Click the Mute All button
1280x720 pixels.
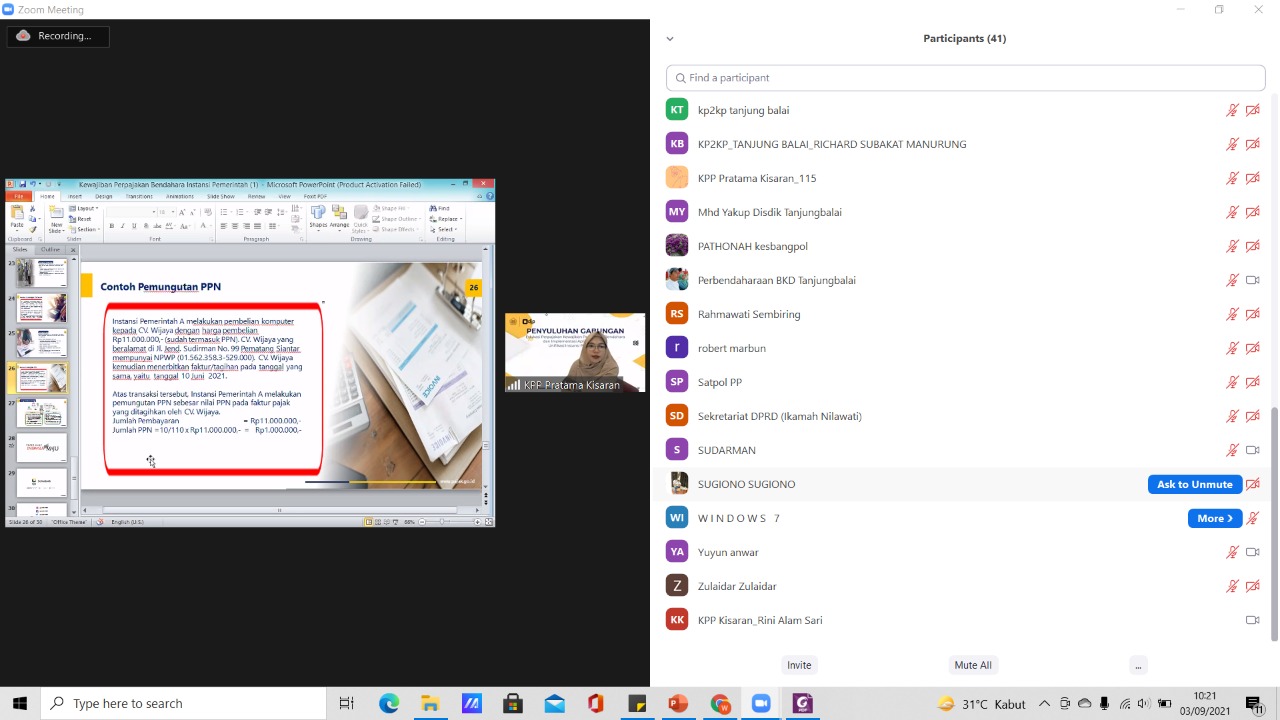tap(972, 665)
